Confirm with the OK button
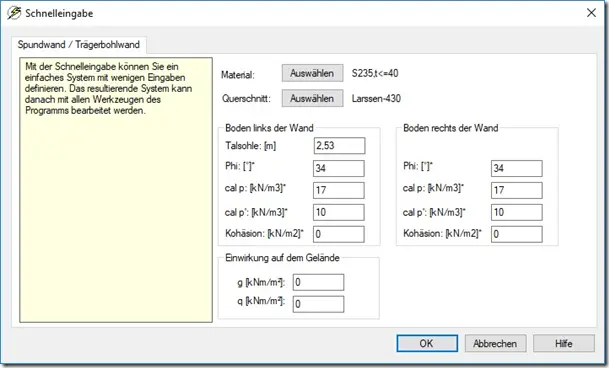Viewport: 609px width, 368px height. pyautogui.click(x=427, y=344)
